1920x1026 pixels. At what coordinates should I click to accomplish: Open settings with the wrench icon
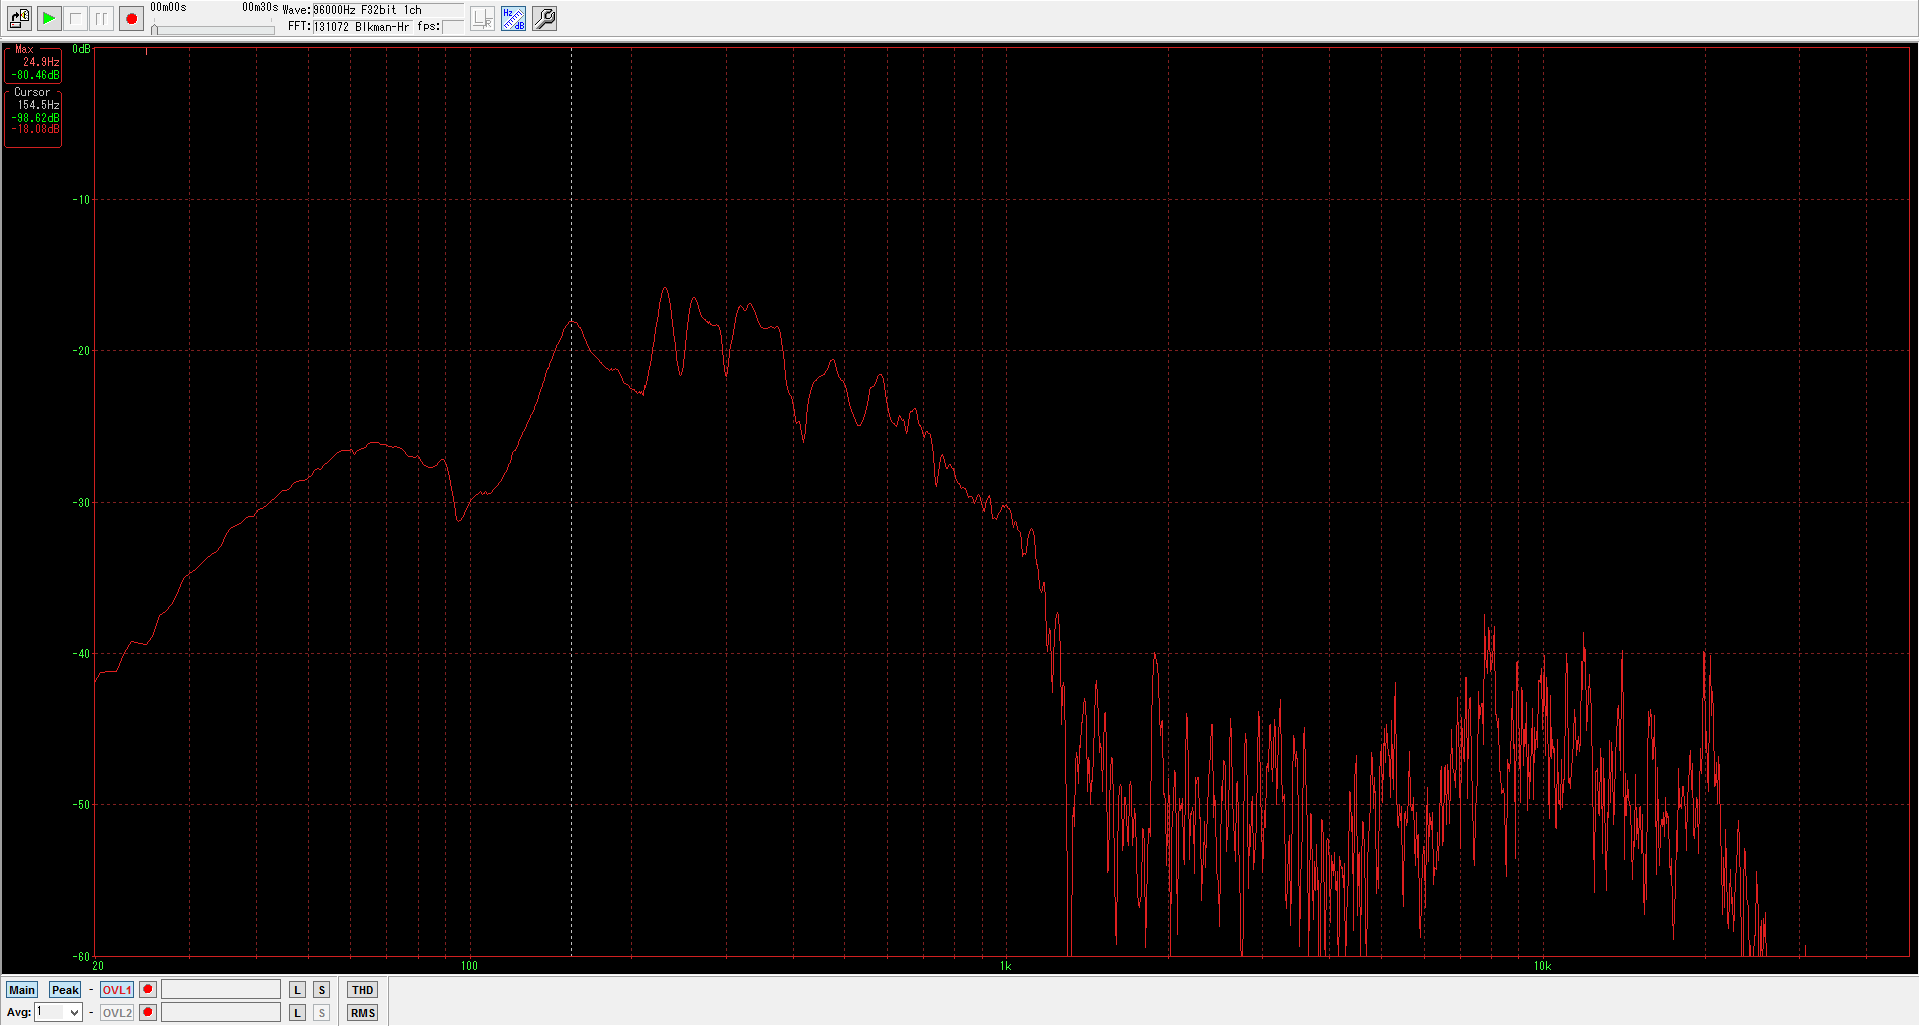click(544, 18)
